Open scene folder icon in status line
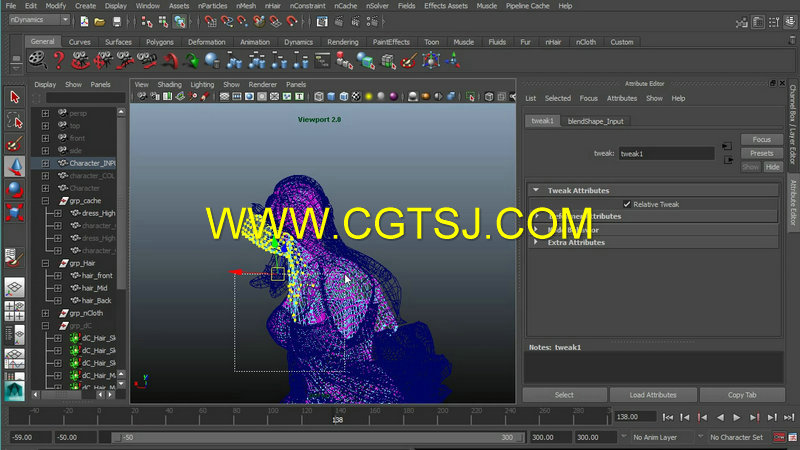Image resolution: width=800 pixels, height=450 pixels. coord(99,21)
